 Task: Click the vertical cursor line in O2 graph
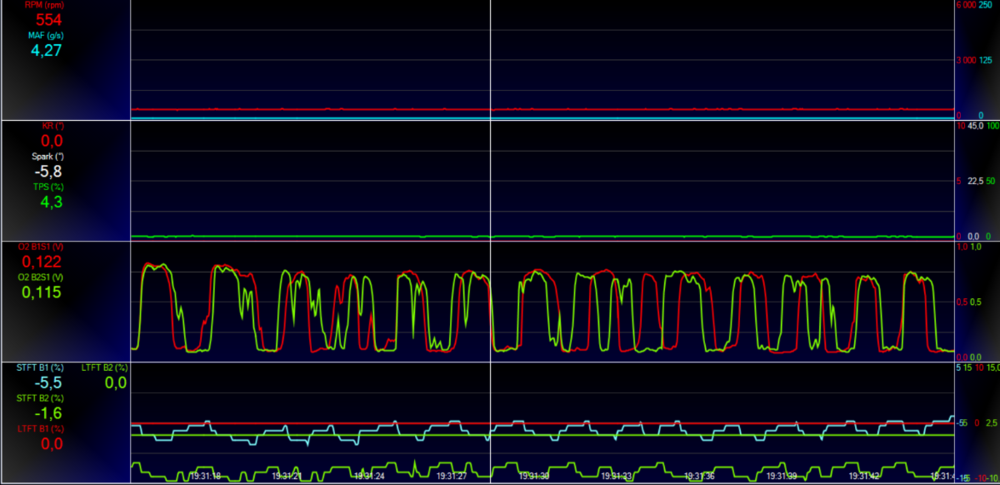(x=491, y=300)
